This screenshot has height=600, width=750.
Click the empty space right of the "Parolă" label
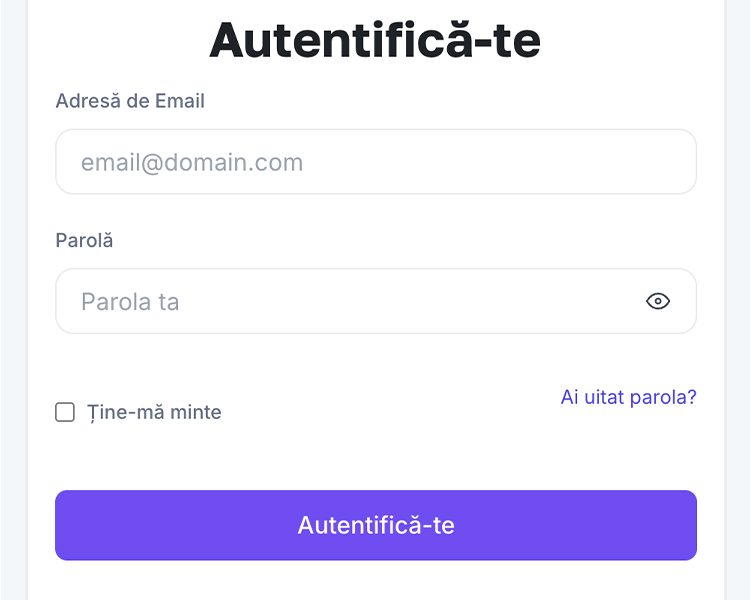[400, 241]
